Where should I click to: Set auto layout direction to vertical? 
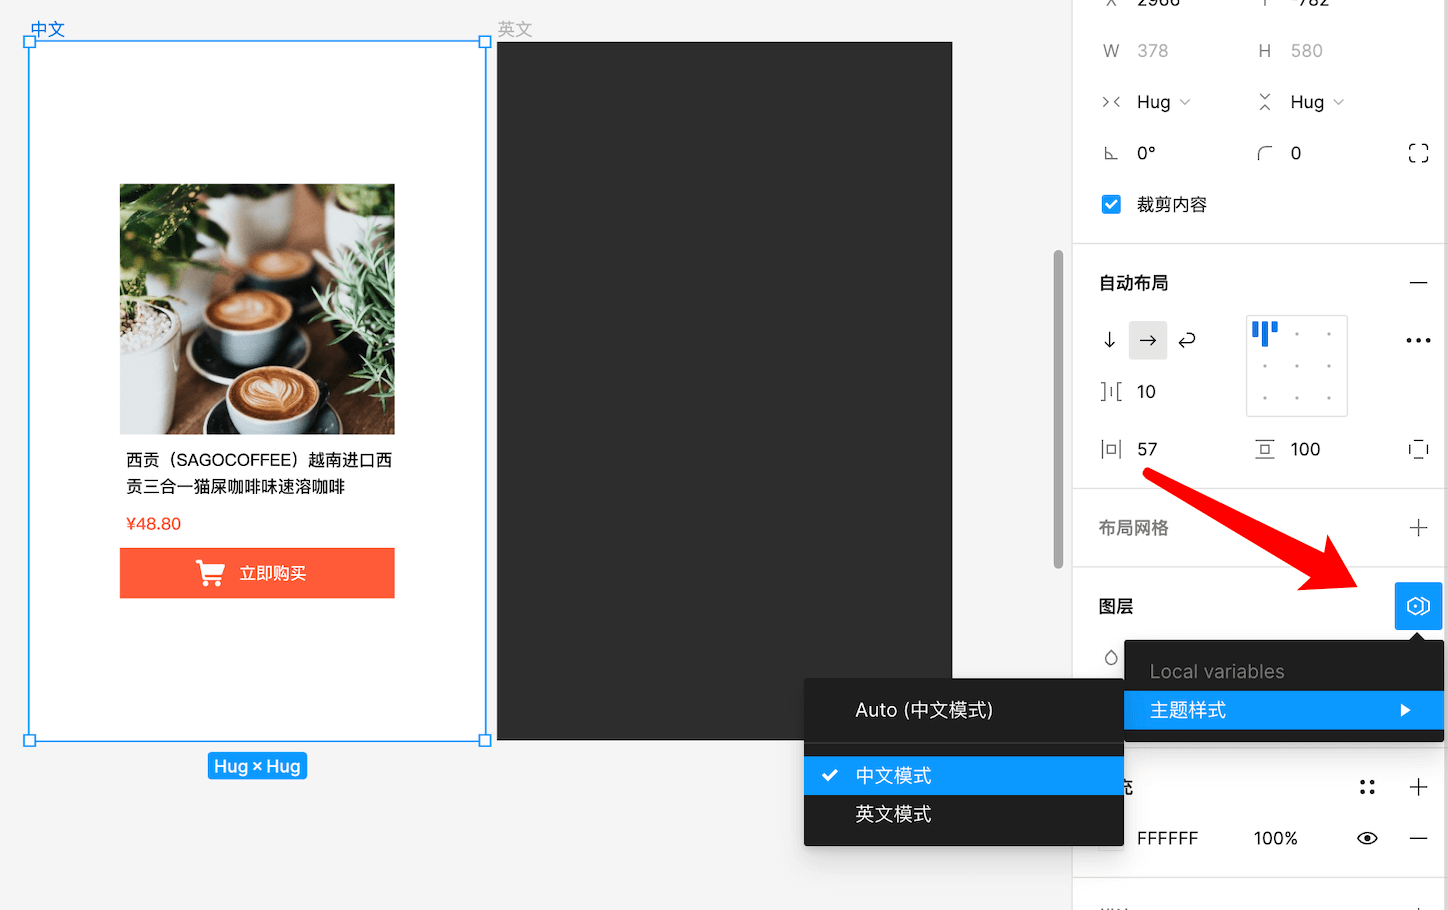[x=1109, y=340]
